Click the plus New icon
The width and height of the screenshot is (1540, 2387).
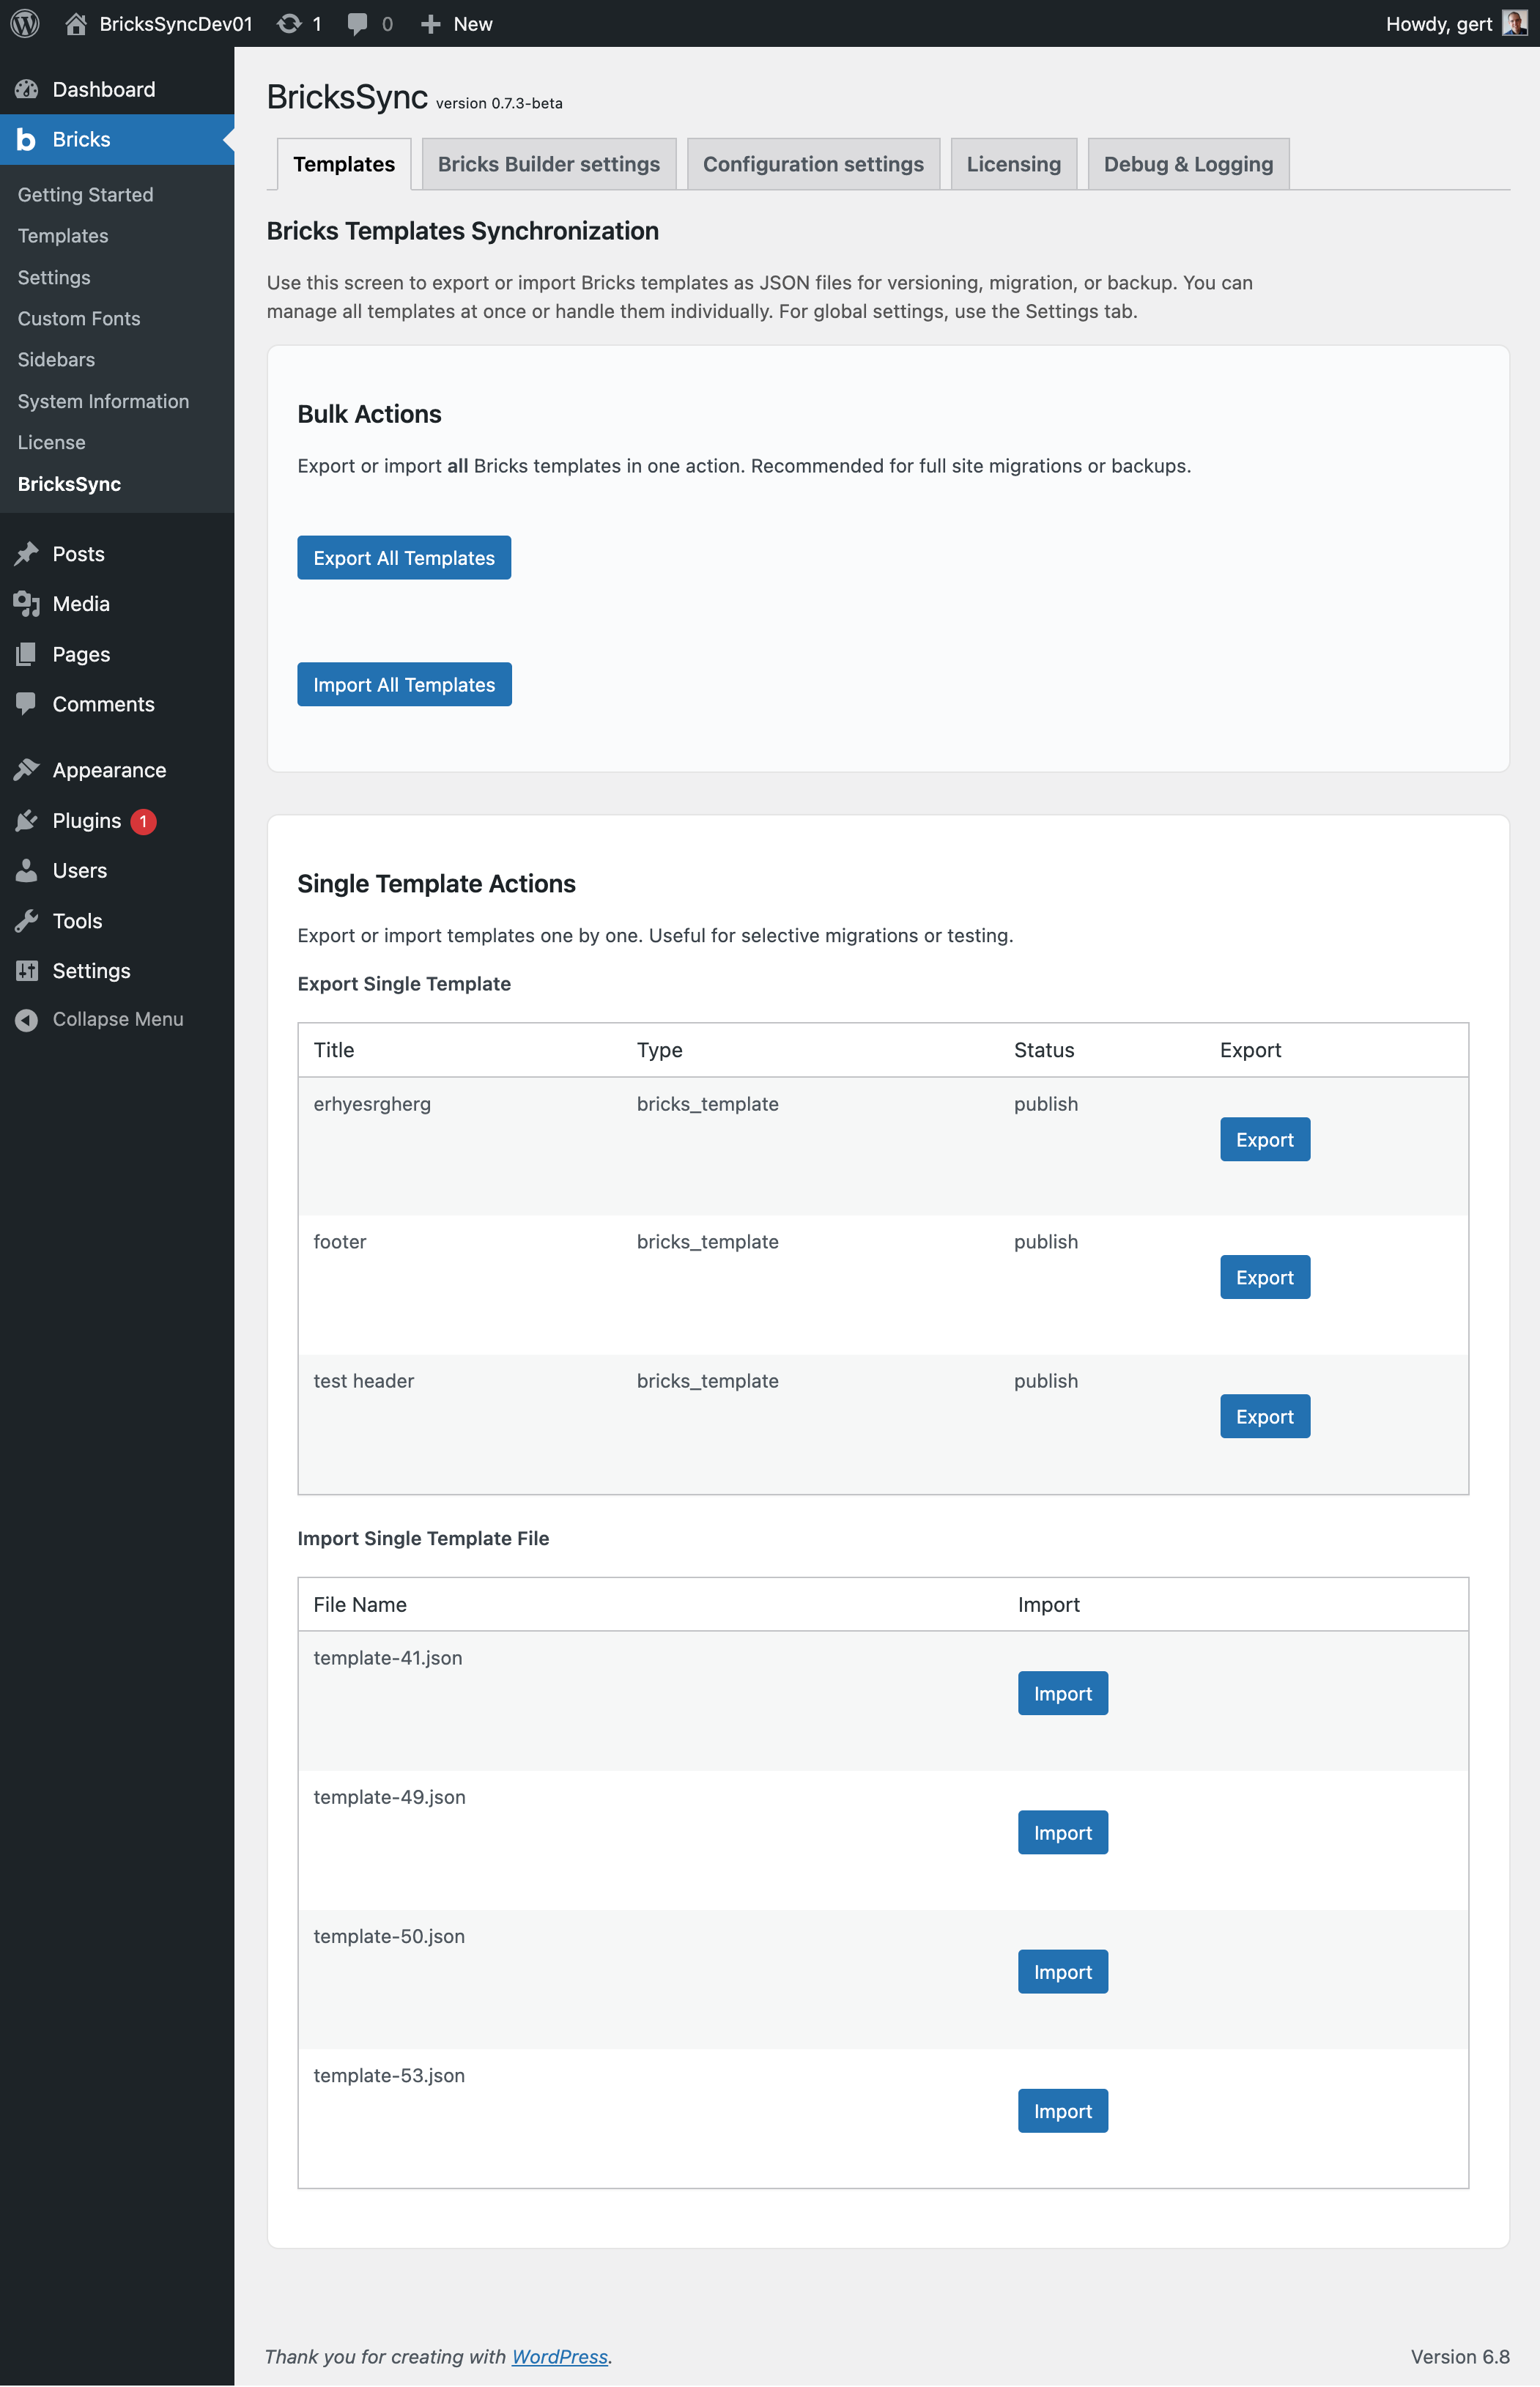(430, 23)
